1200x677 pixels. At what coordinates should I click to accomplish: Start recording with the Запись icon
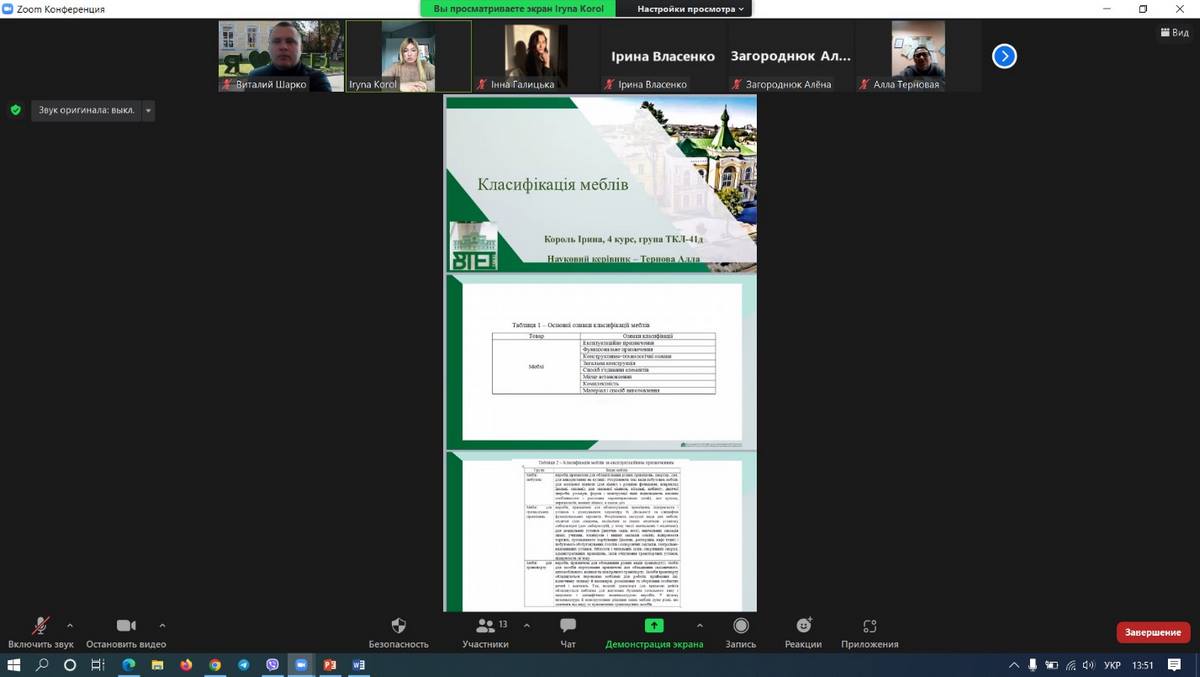tap(740, 626)
